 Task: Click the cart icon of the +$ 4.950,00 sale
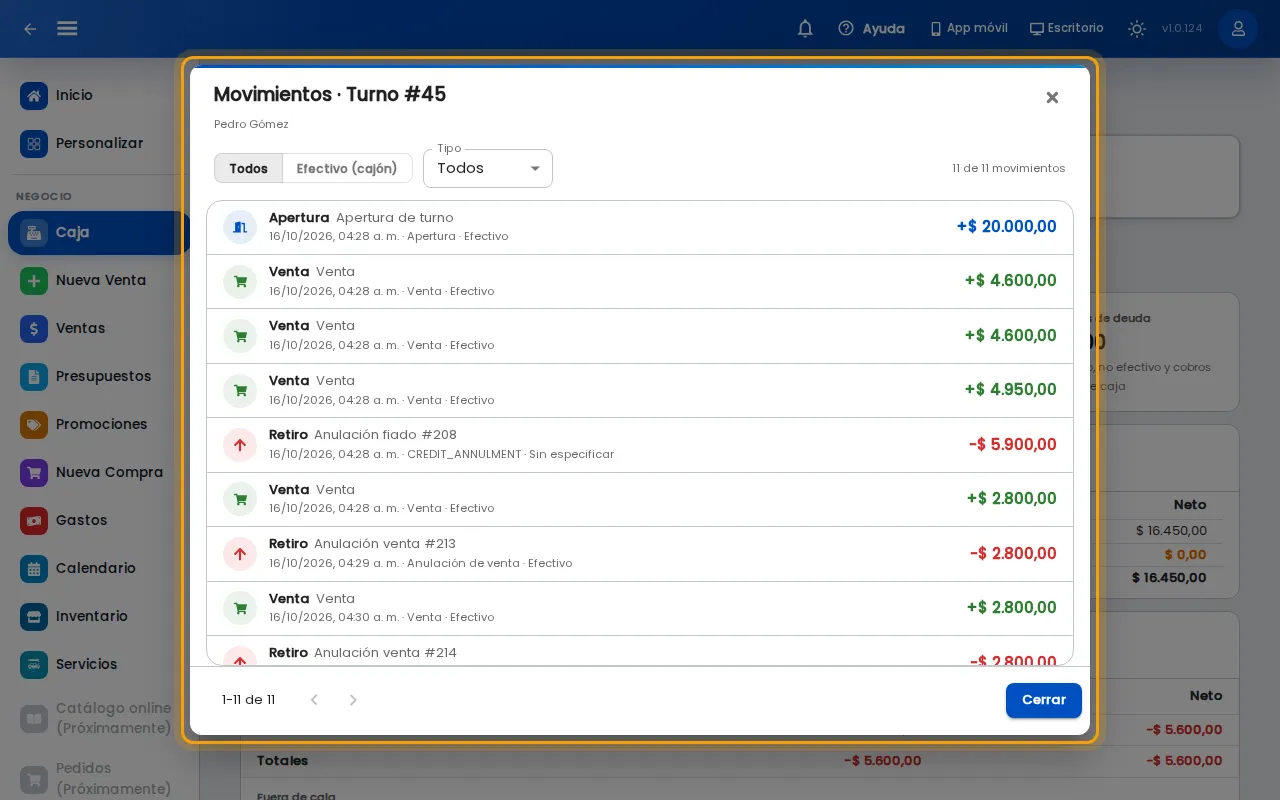tap(240, 390)
